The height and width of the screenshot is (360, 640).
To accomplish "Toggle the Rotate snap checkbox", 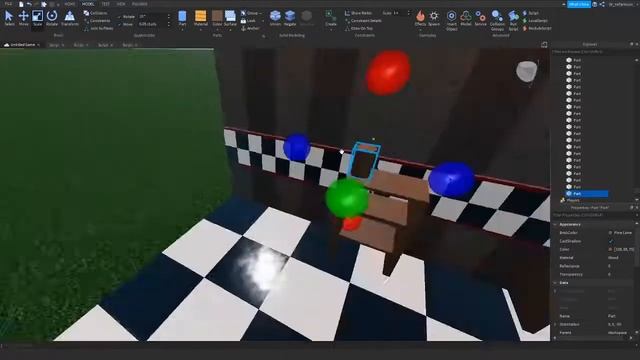I will pyautogui.click(x=120, y=17).
